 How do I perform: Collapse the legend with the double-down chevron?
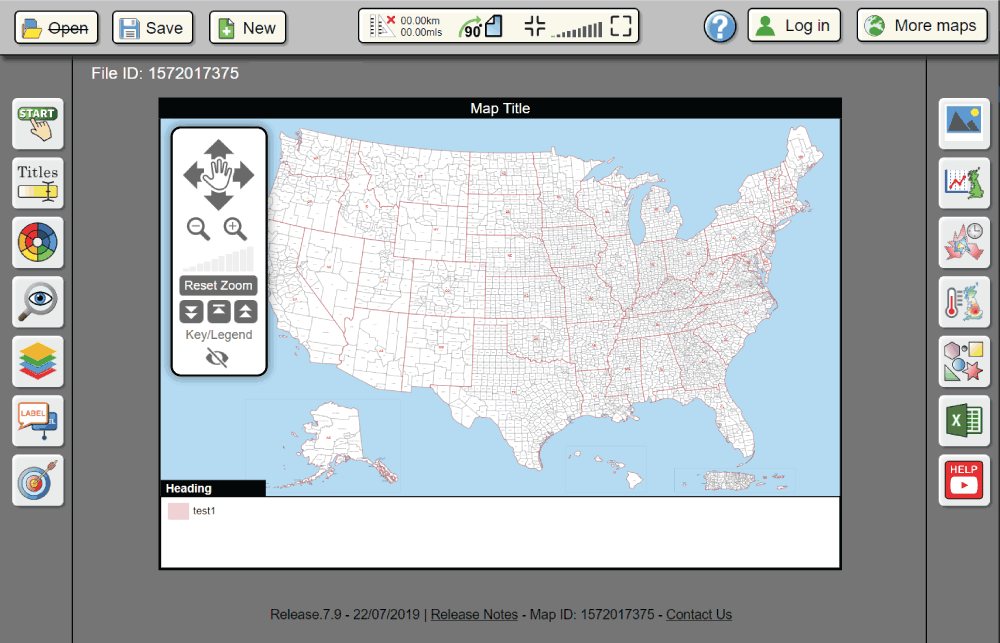192,311
